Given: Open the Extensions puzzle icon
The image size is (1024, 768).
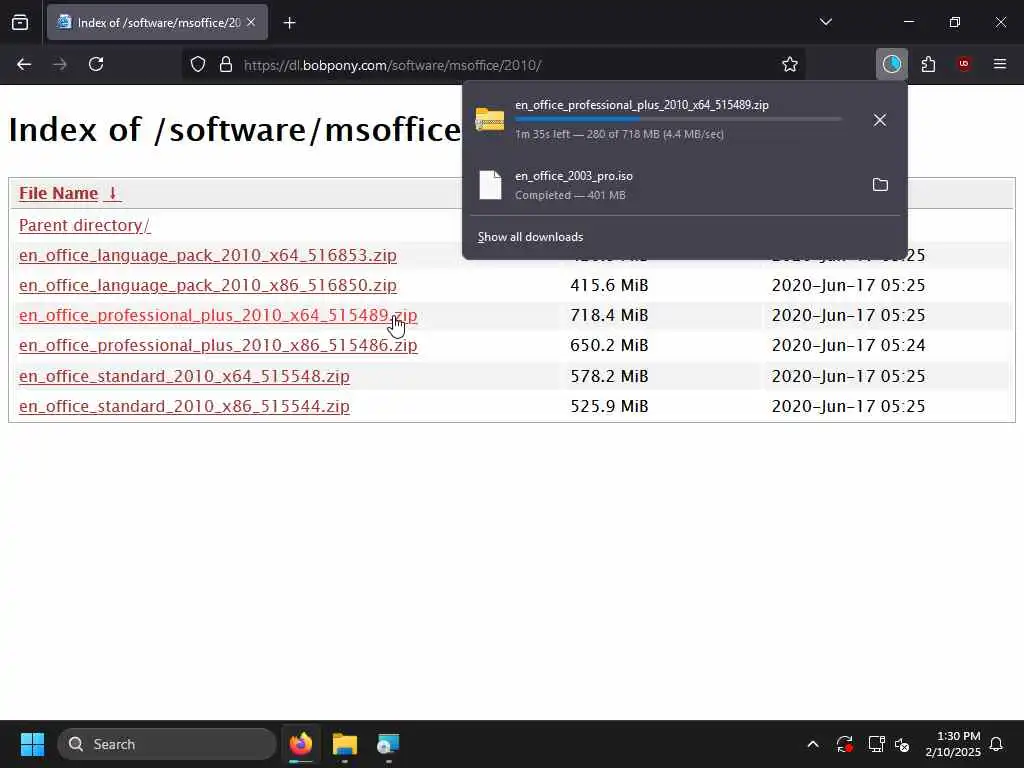Looking at the screenshot, I should tap(928, 65).
